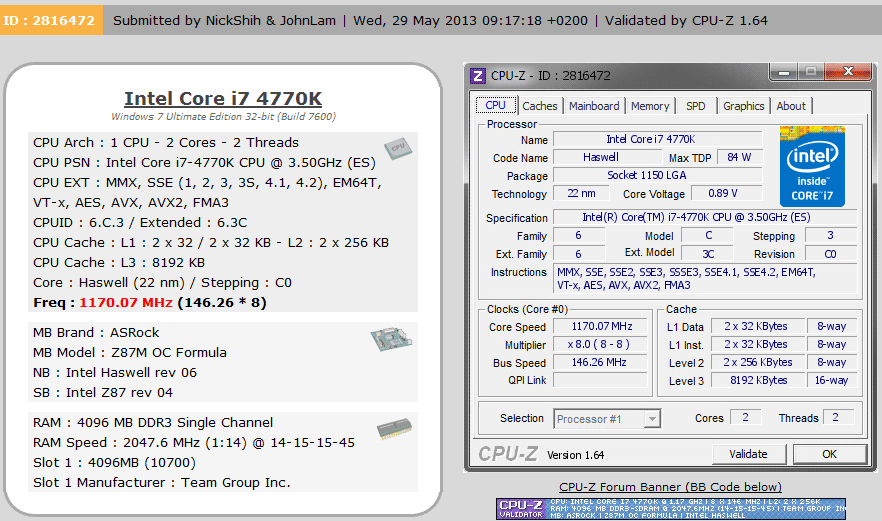The height and width of the screenshot is (521, 882).
Task: Click the CPU-Z Validator banner image
Action: tap(670, 509)
